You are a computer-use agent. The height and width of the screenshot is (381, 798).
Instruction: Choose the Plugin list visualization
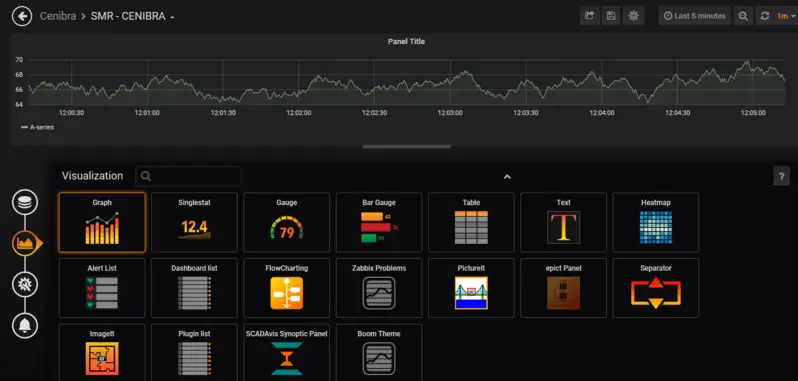click(194, 353)
